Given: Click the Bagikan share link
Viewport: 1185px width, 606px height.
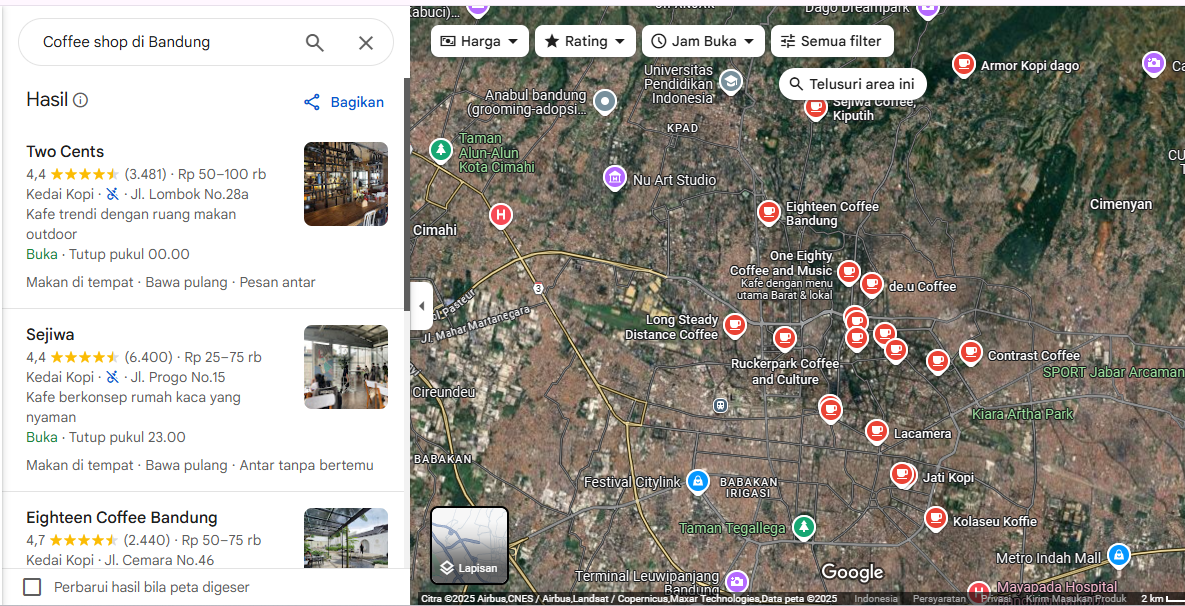Looking at the screenshot, I should point(344,102).
